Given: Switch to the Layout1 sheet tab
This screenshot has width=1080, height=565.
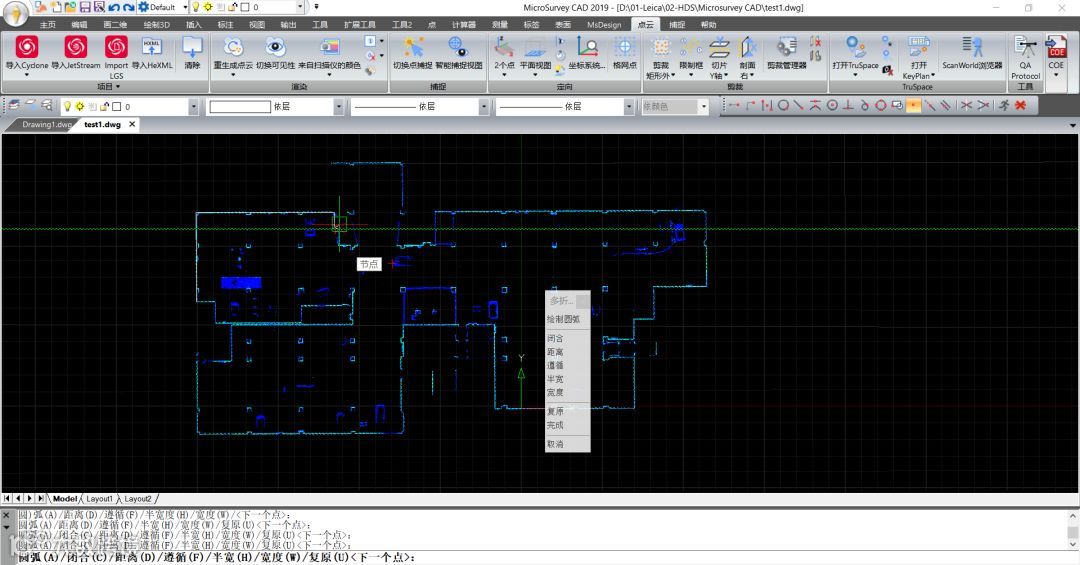Looking at the screenshot, I should click(99, 498).
